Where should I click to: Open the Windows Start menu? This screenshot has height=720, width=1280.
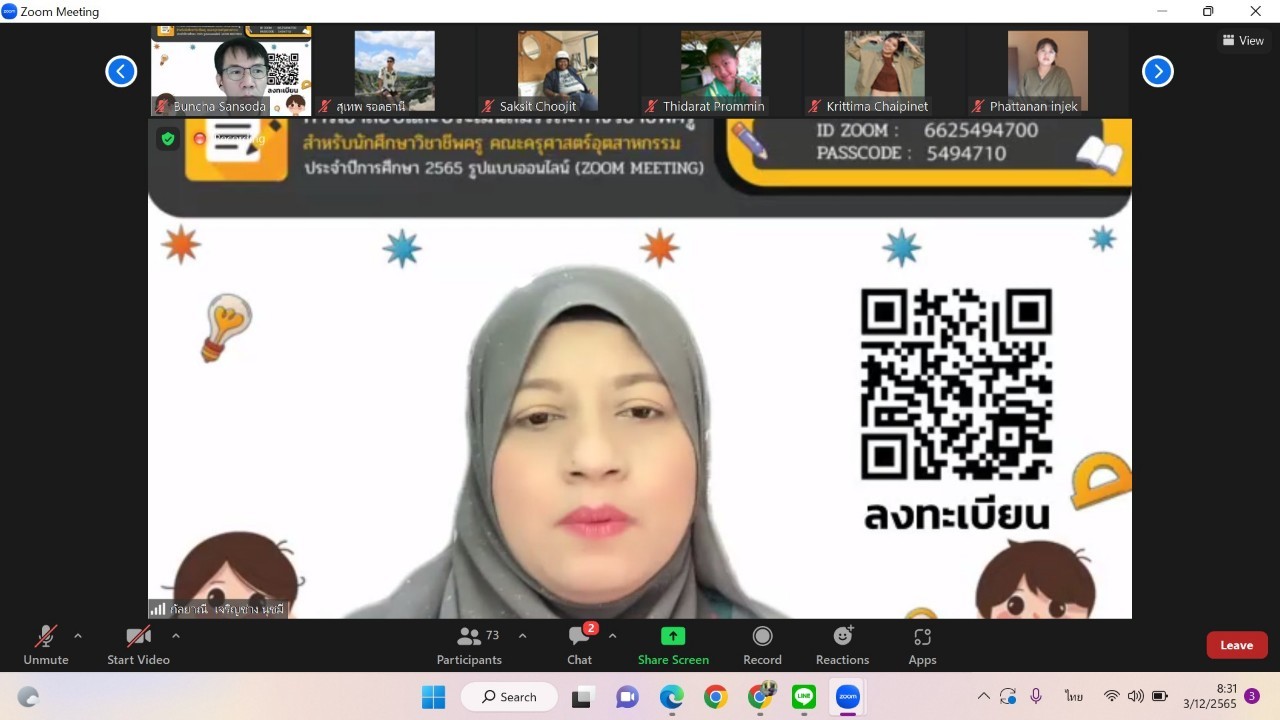(x=433, y=697)
